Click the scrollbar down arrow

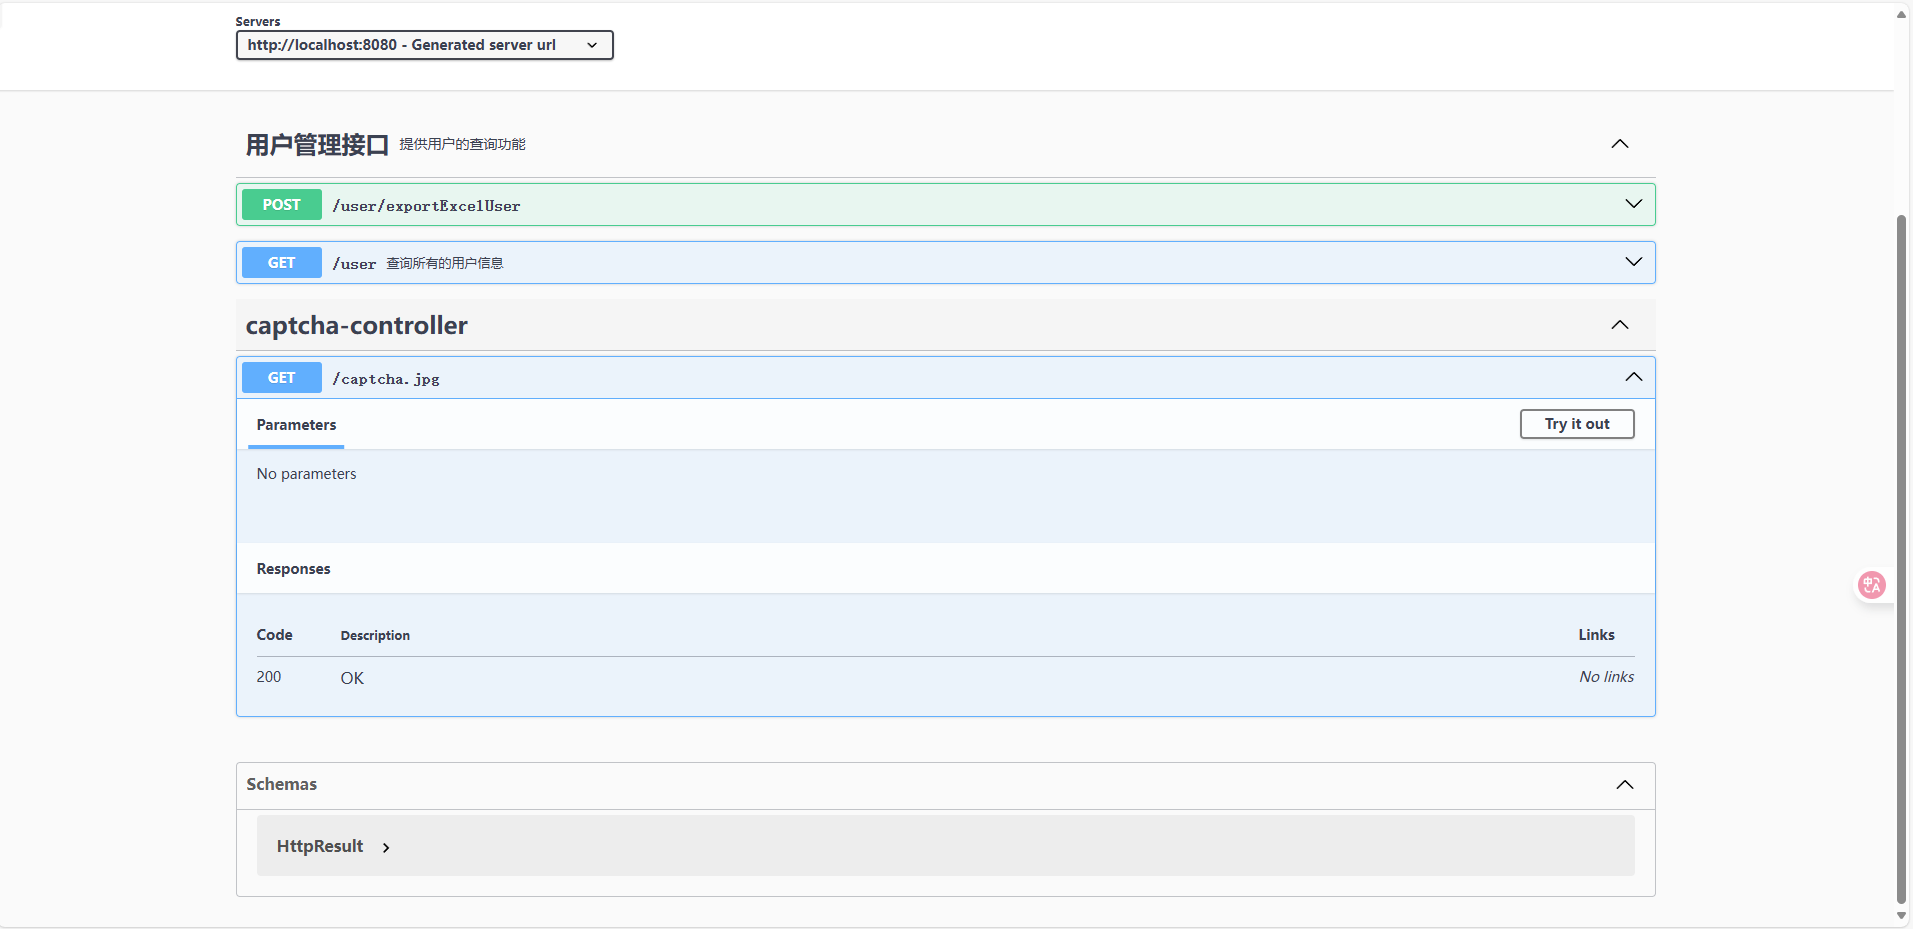1901,916
